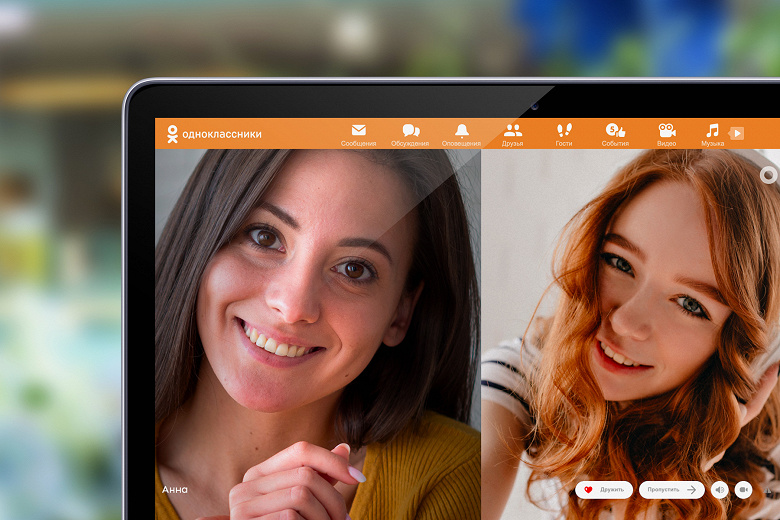Click the Одноклассники logo
The image size is (780, 520).
point(214,134)
